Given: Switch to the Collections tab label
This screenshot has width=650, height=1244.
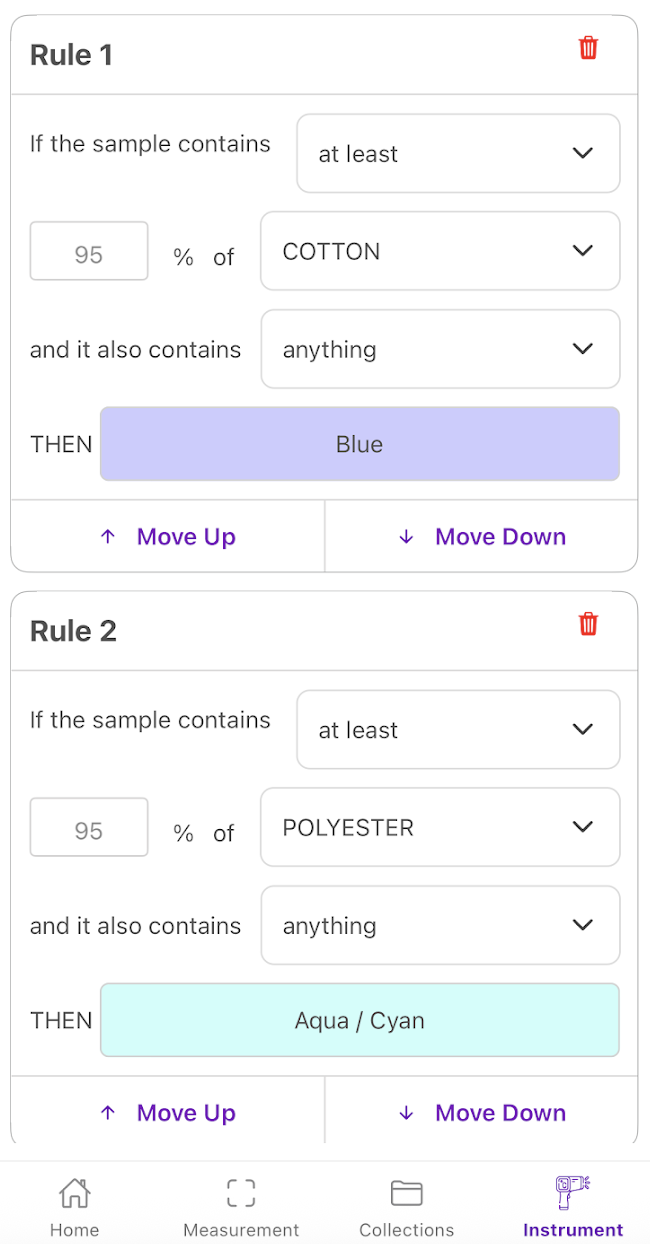Looking at the screenshot, I should [406, 1230].
